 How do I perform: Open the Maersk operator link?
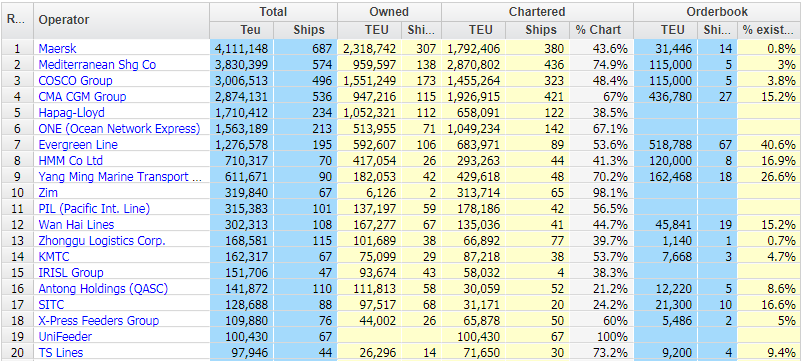point(57,49)
